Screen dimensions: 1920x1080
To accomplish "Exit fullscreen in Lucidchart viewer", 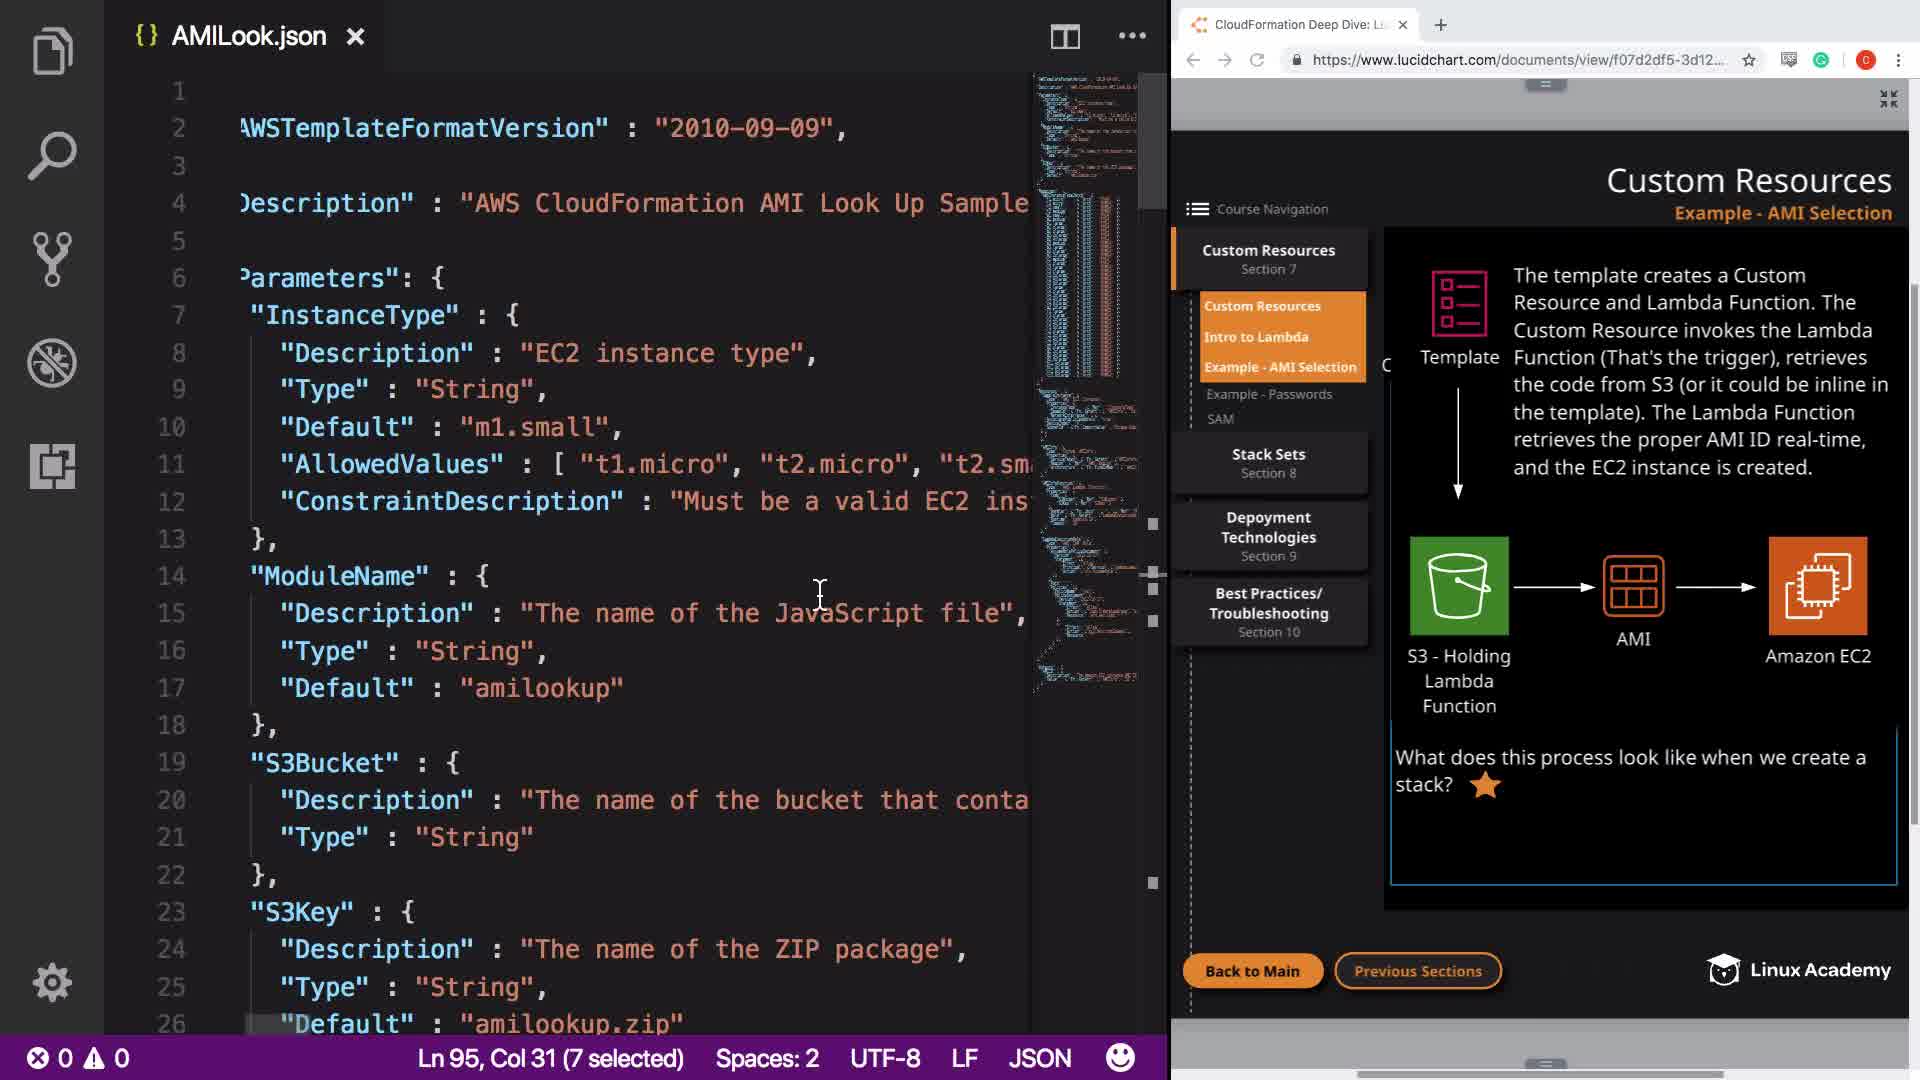I will coord(1888,99).
